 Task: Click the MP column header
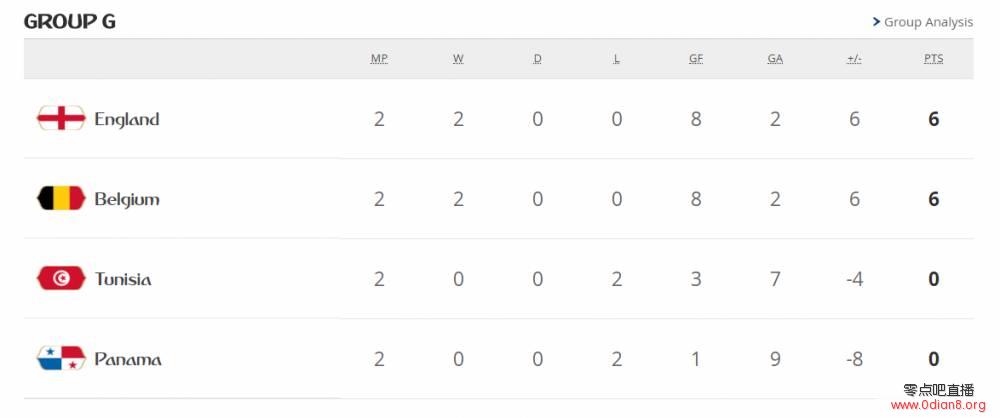(x=379, y=59)
